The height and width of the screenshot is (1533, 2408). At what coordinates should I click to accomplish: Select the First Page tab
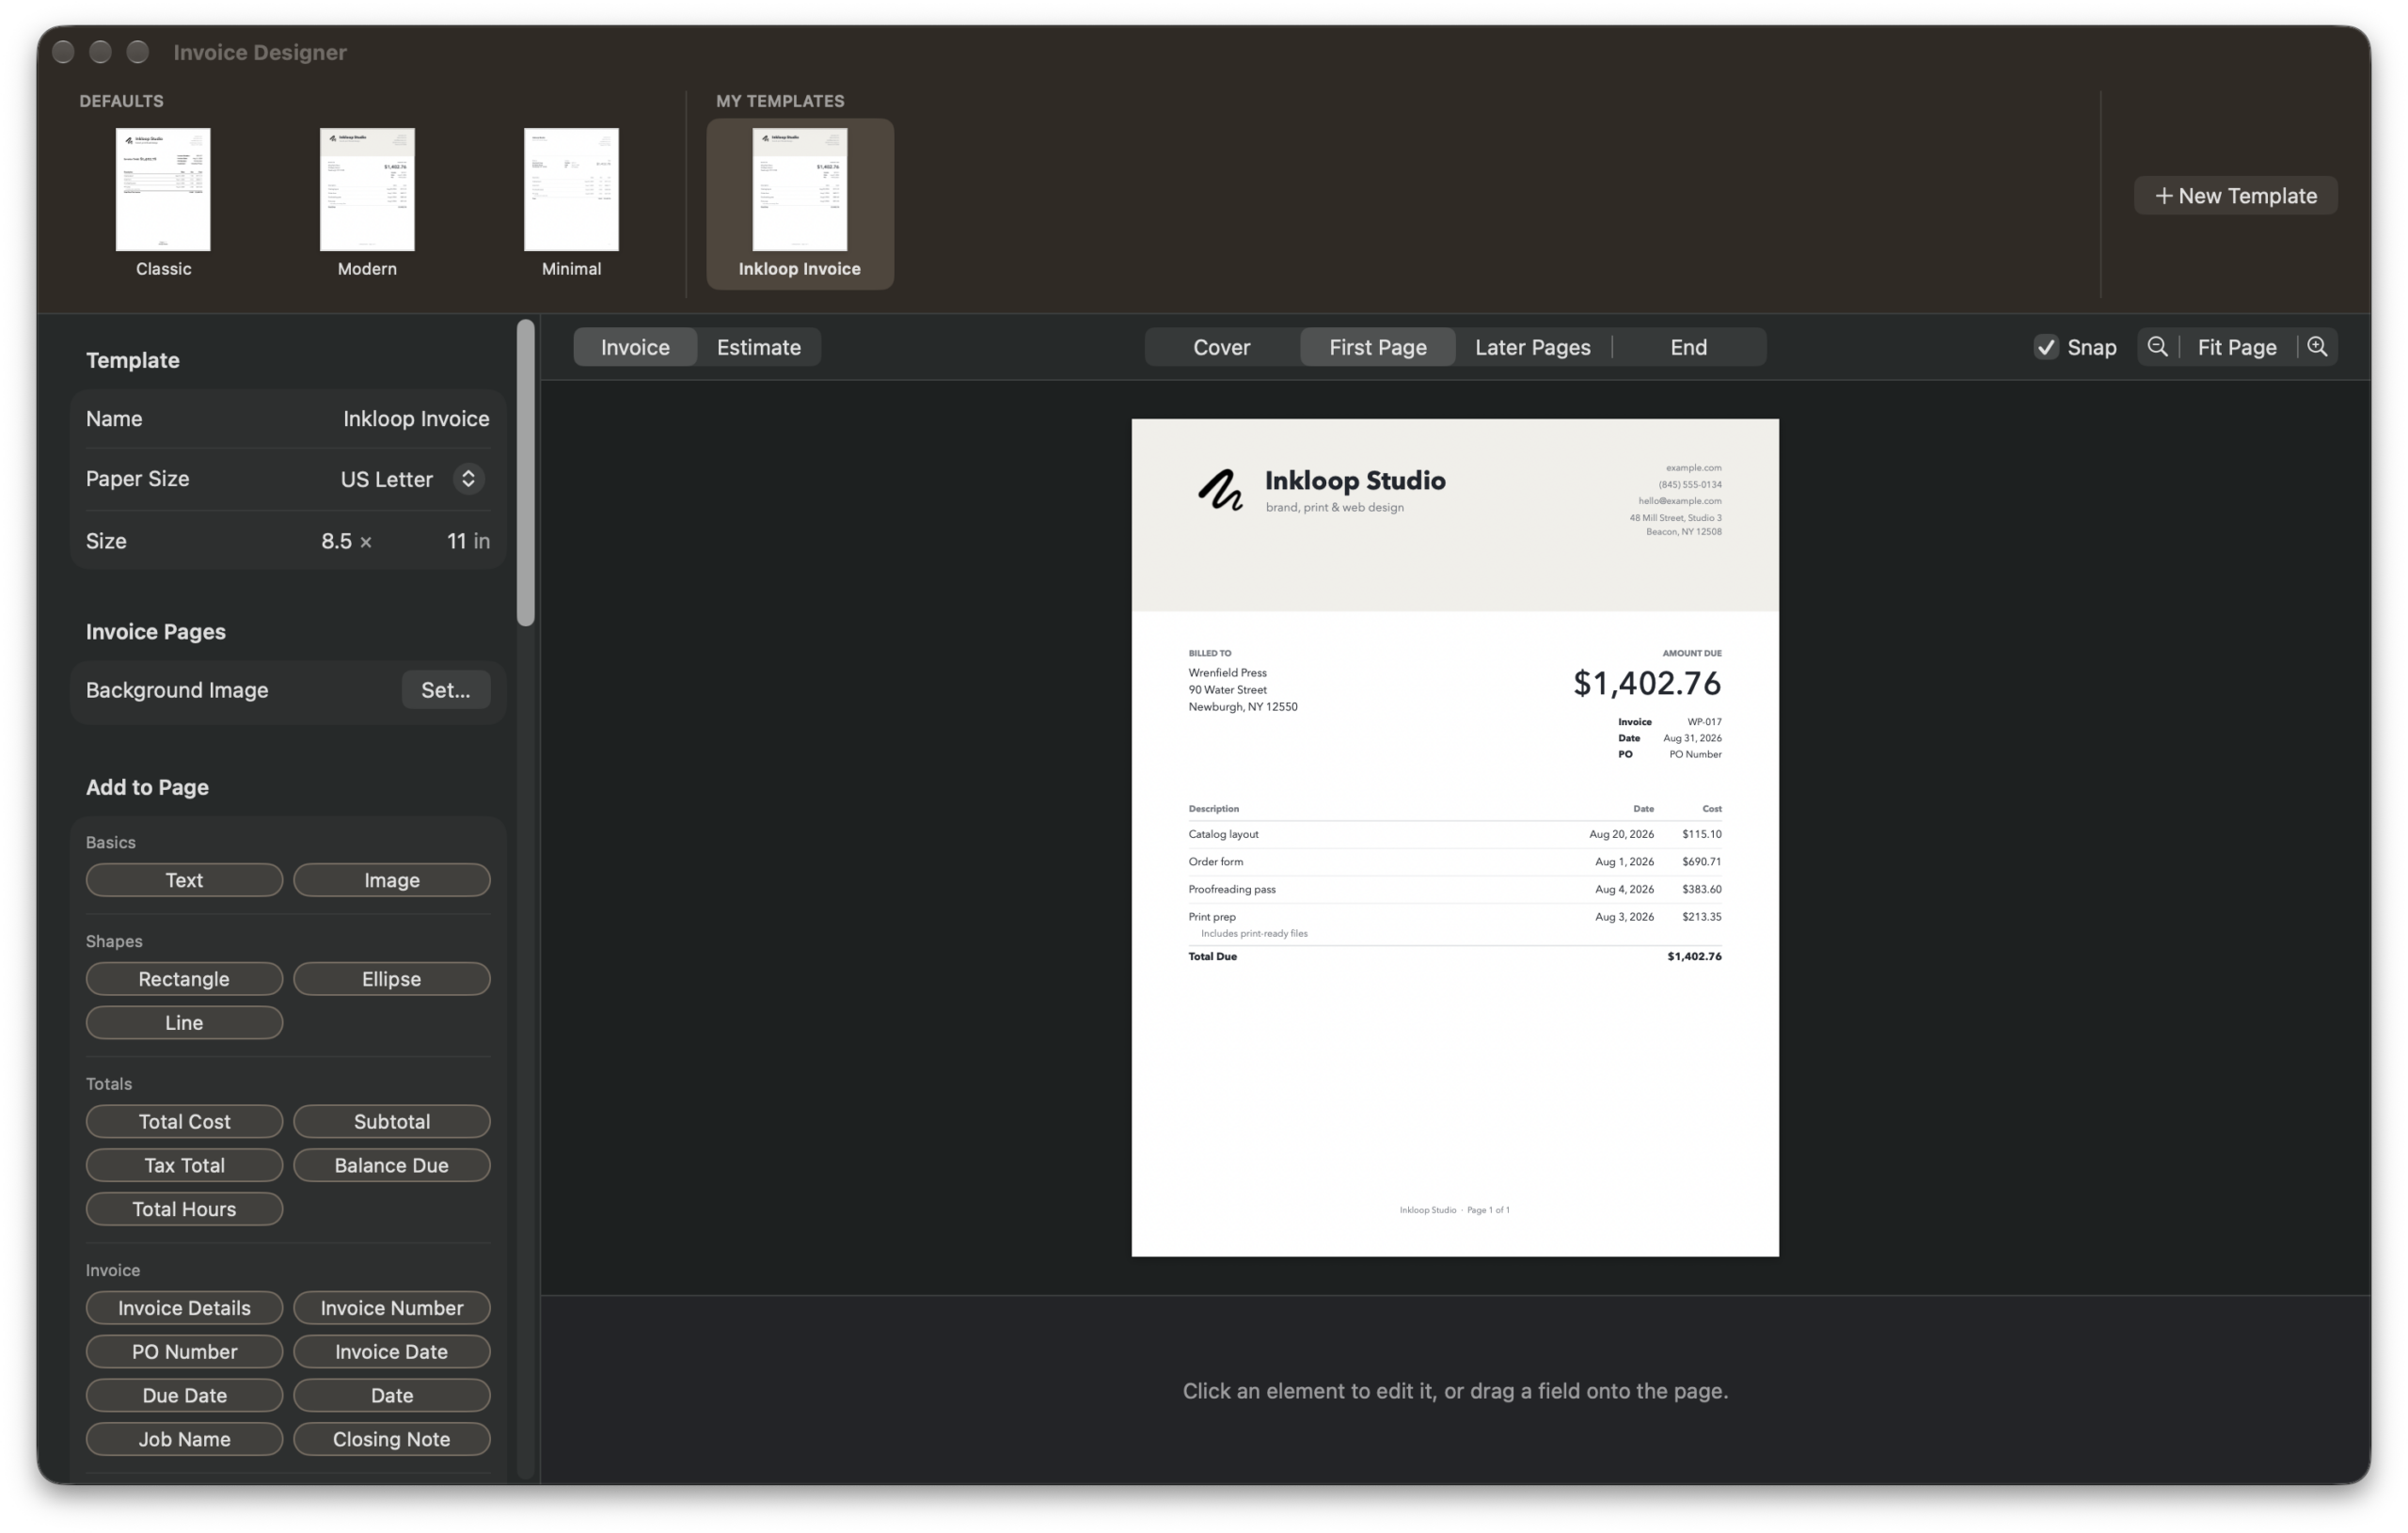[1377, 347]
